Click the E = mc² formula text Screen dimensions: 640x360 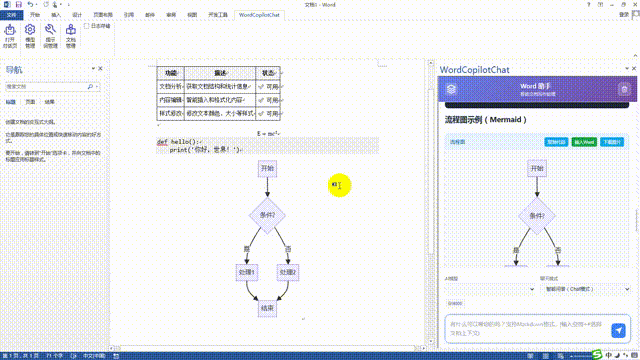(268, 133)
